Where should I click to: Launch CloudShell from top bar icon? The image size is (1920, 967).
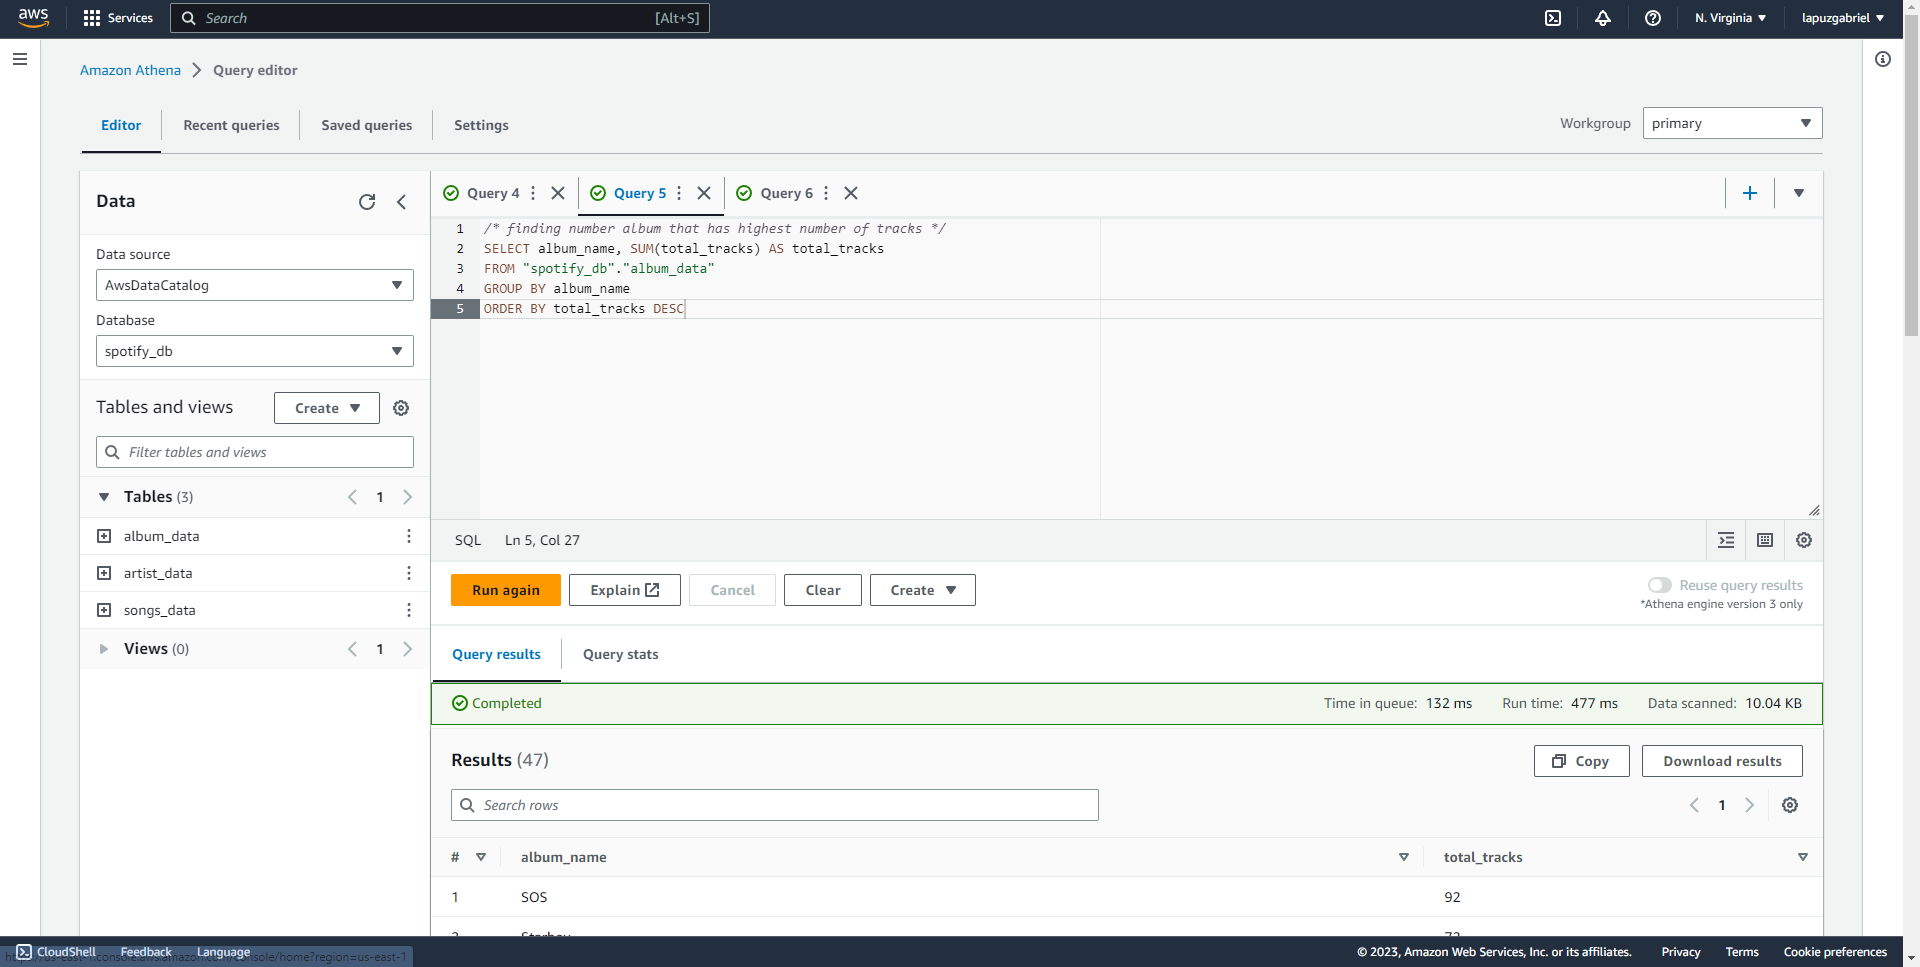click(1553, 18)
